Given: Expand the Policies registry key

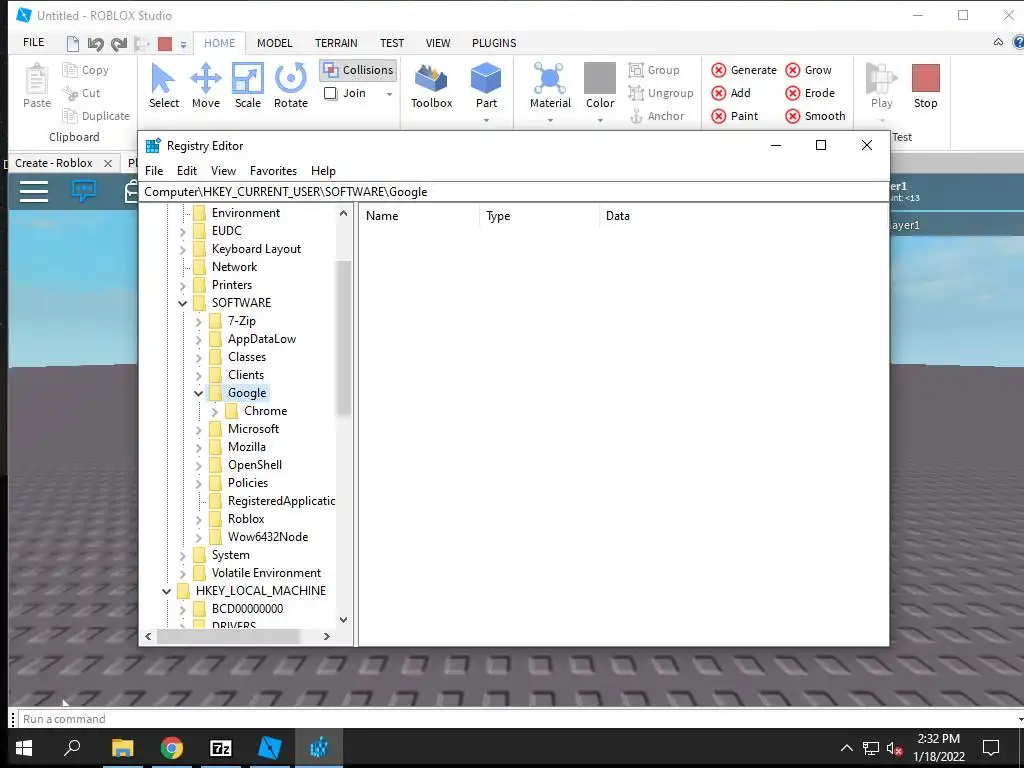Looking at the screenshot, I should [199, 483].
